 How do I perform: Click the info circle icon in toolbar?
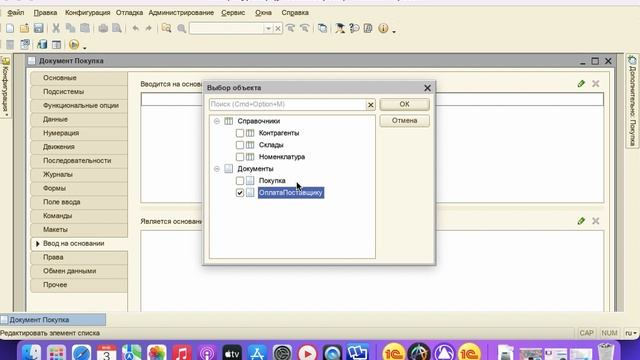383,28
